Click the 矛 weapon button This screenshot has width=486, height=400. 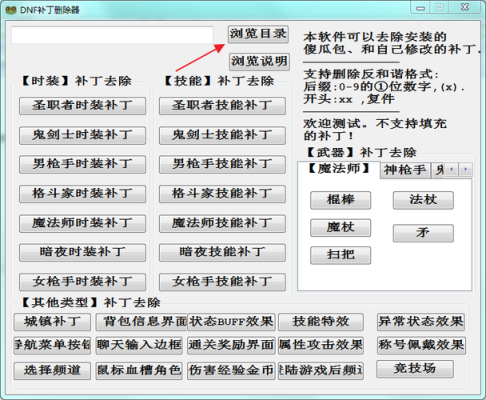click(423, 233)
